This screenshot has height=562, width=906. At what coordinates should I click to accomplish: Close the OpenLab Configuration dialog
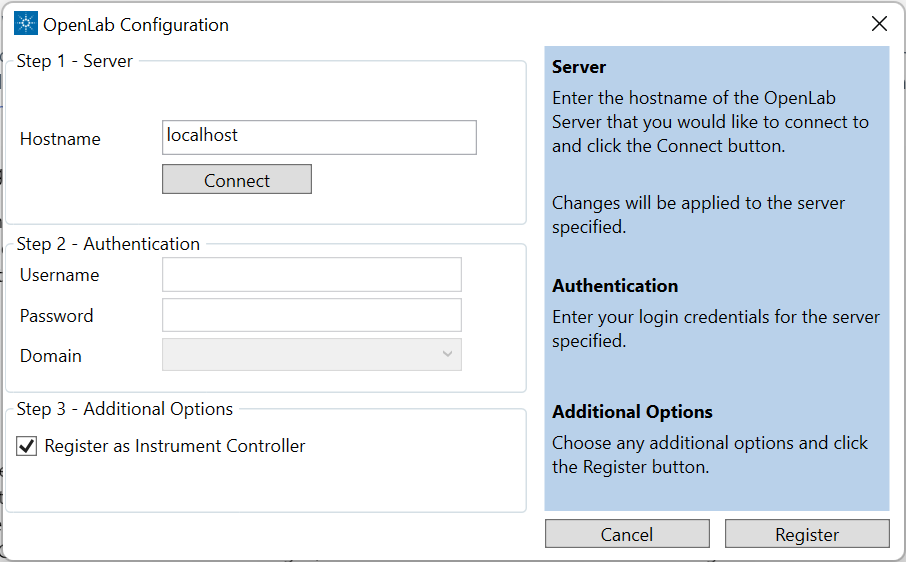point(879,24)
